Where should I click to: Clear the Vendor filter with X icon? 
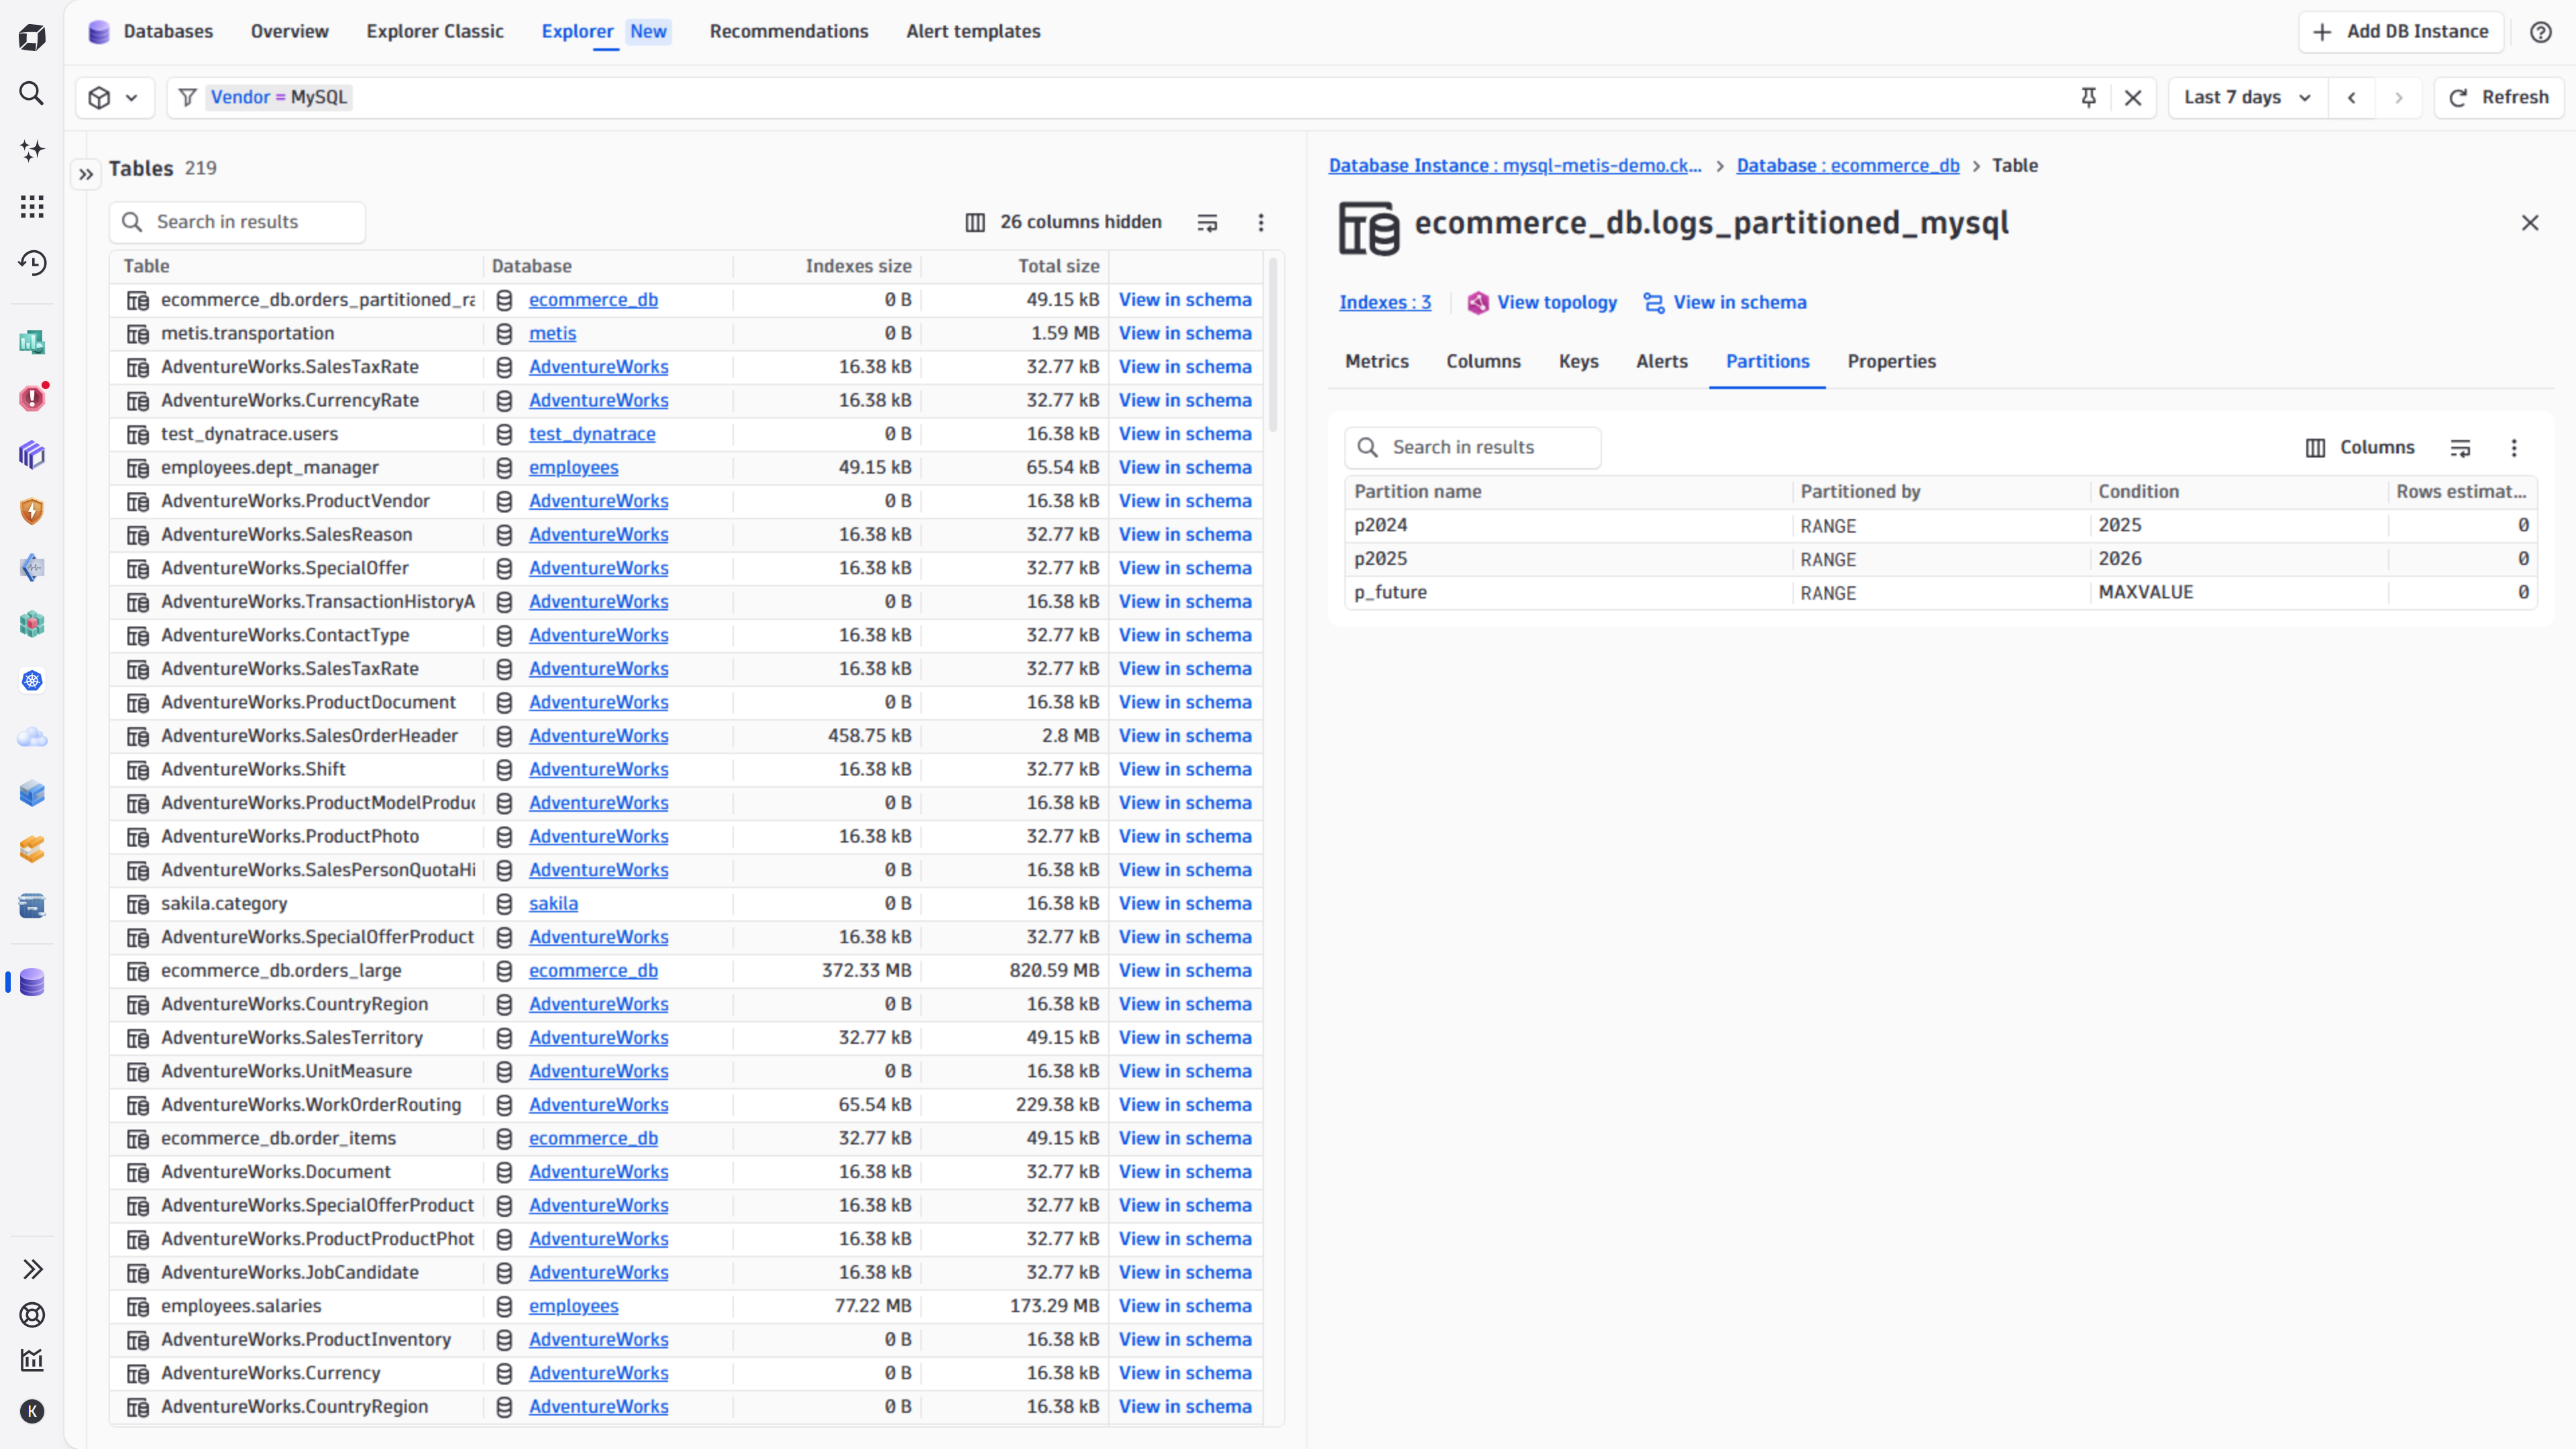coord(2133,97)
